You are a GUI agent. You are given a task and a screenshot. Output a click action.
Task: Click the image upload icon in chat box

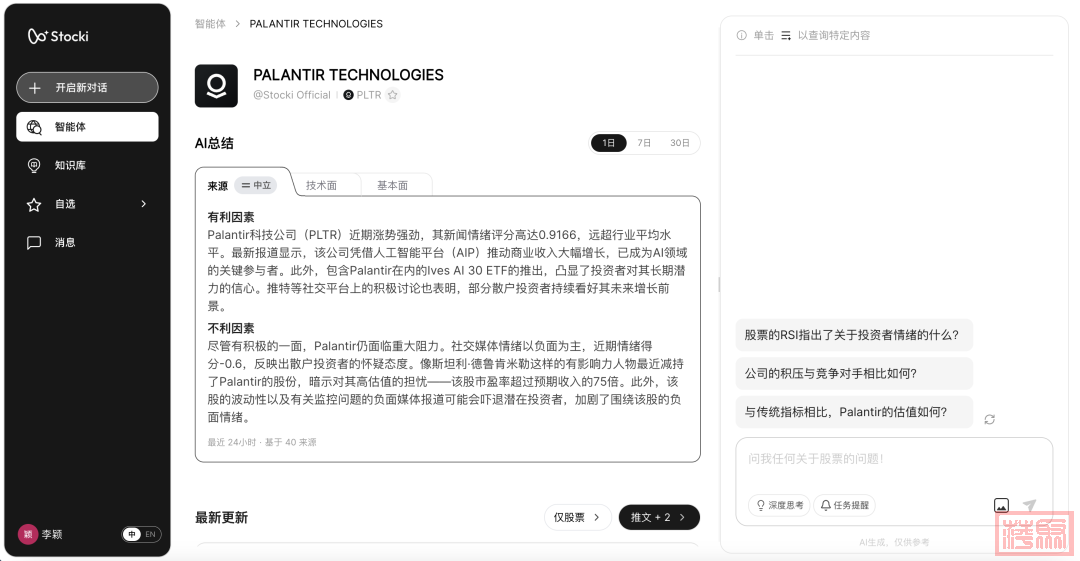coord(1001,505)
